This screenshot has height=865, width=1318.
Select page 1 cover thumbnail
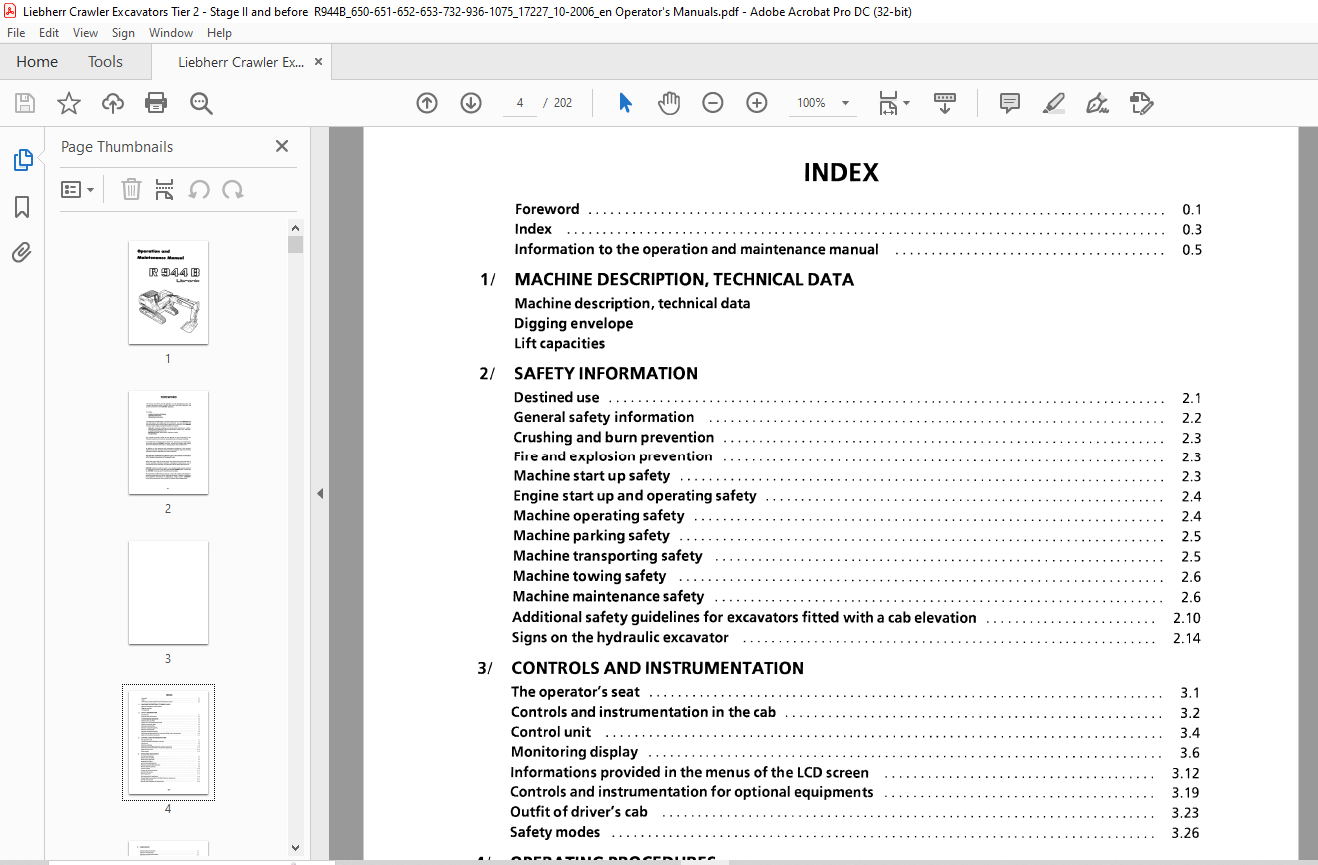(x=168, y=293)
